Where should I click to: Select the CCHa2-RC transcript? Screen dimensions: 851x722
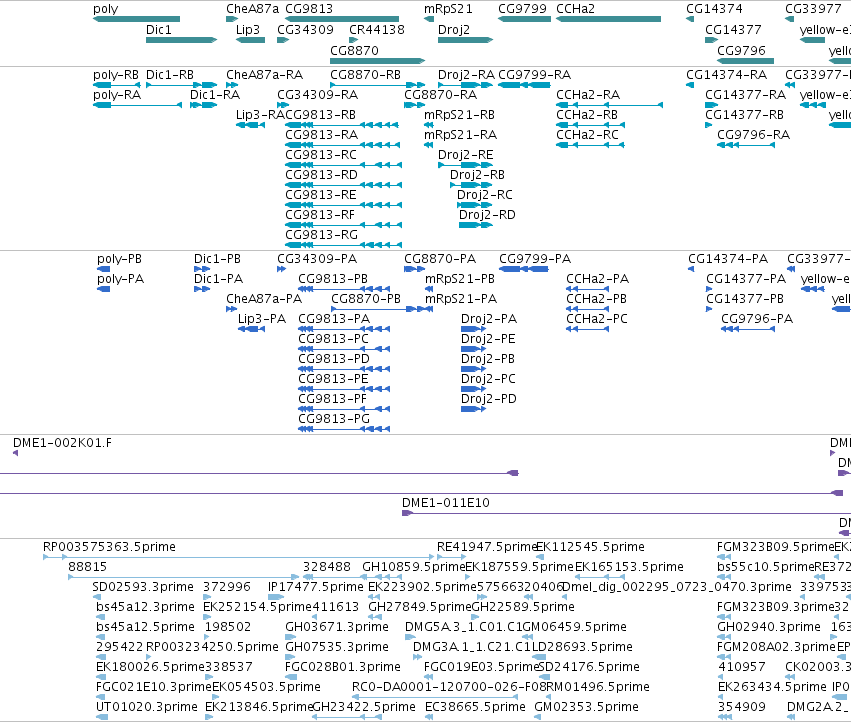[x=590, y=145]
